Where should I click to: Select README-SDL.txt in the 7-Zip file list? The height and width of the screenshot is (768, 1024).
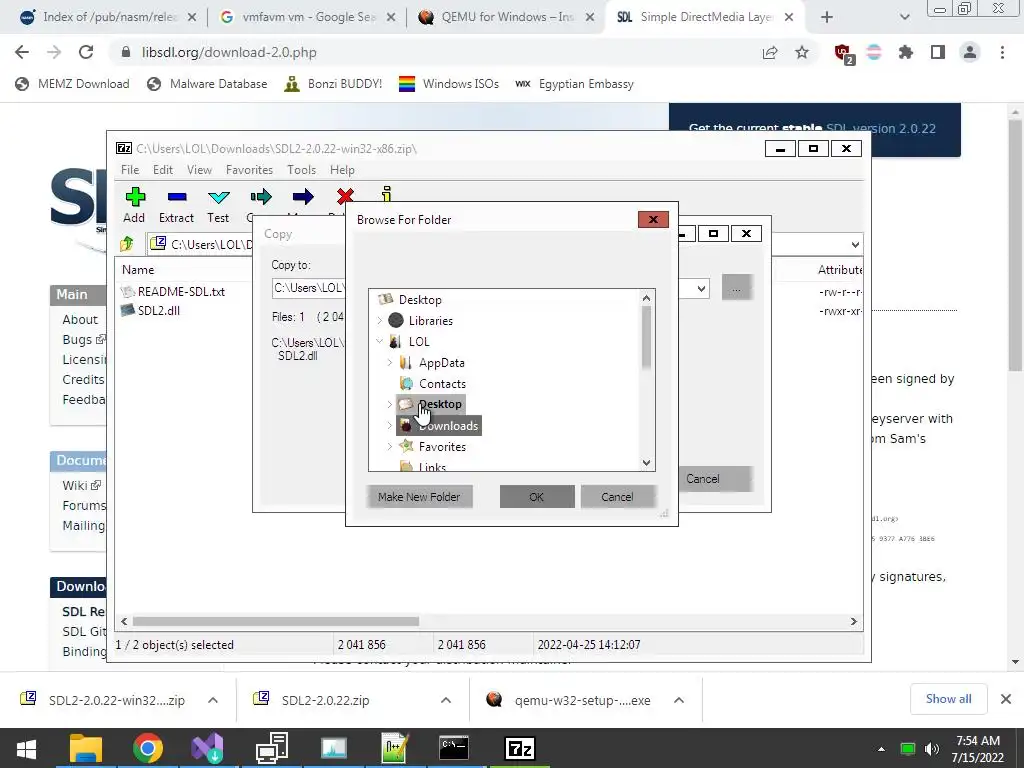tap(173, 292)
